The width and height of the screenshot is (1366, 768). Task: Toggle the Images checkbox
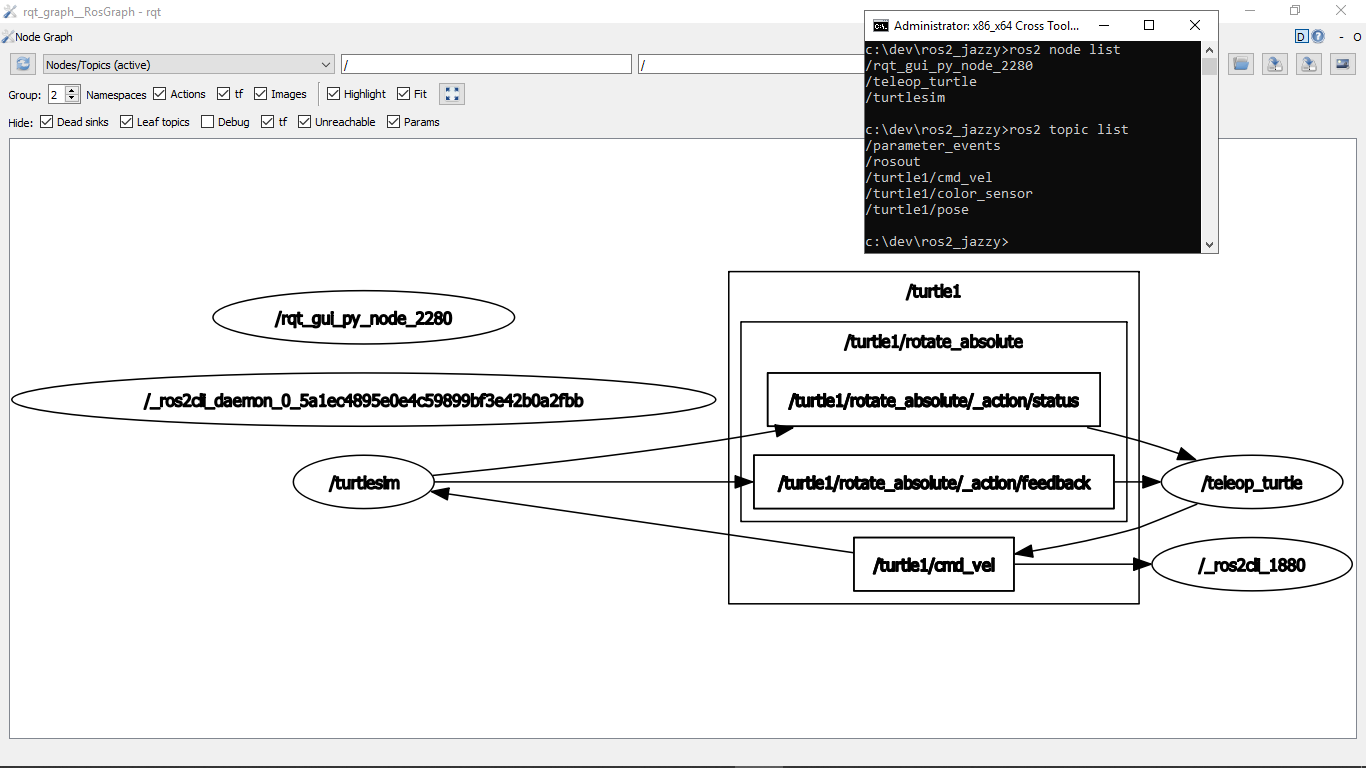(260, 94)
